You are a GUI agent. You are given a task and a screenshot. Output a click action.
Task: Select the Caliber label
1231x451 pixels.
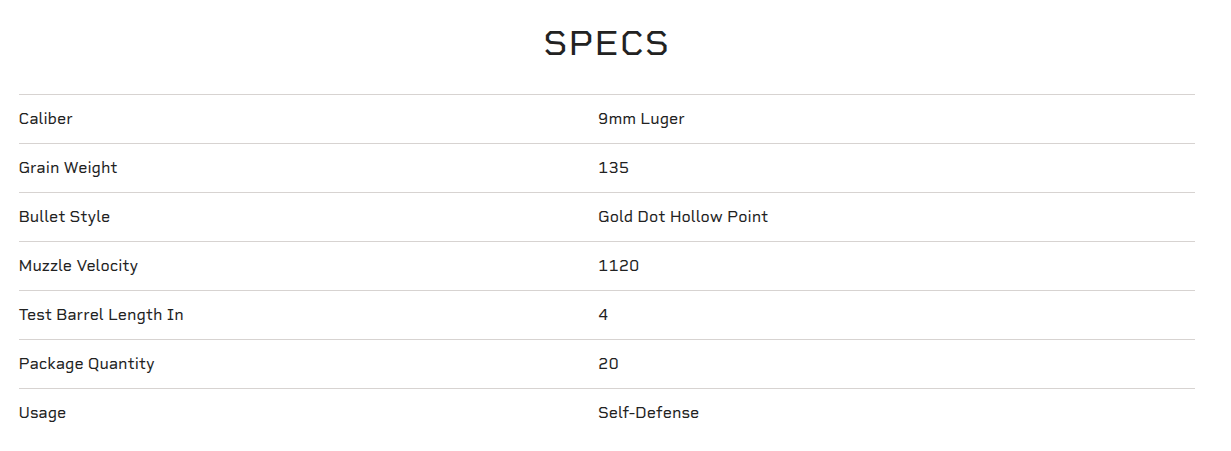pyautogui.click(x=46, y=119)
